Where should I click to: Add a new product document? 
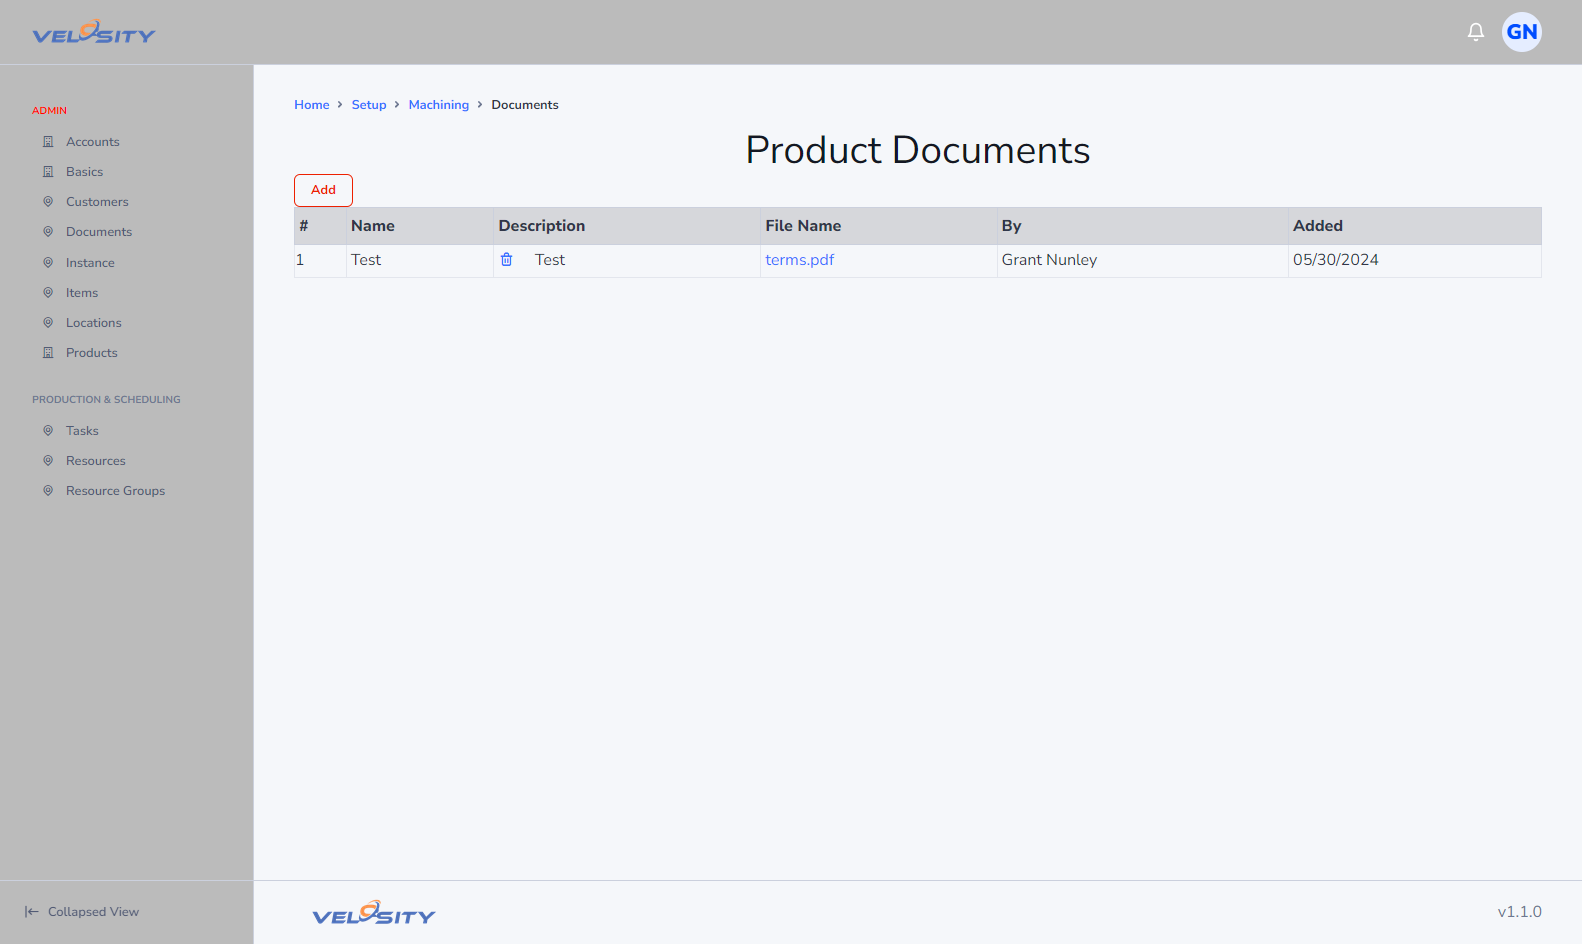pos(323,190)
